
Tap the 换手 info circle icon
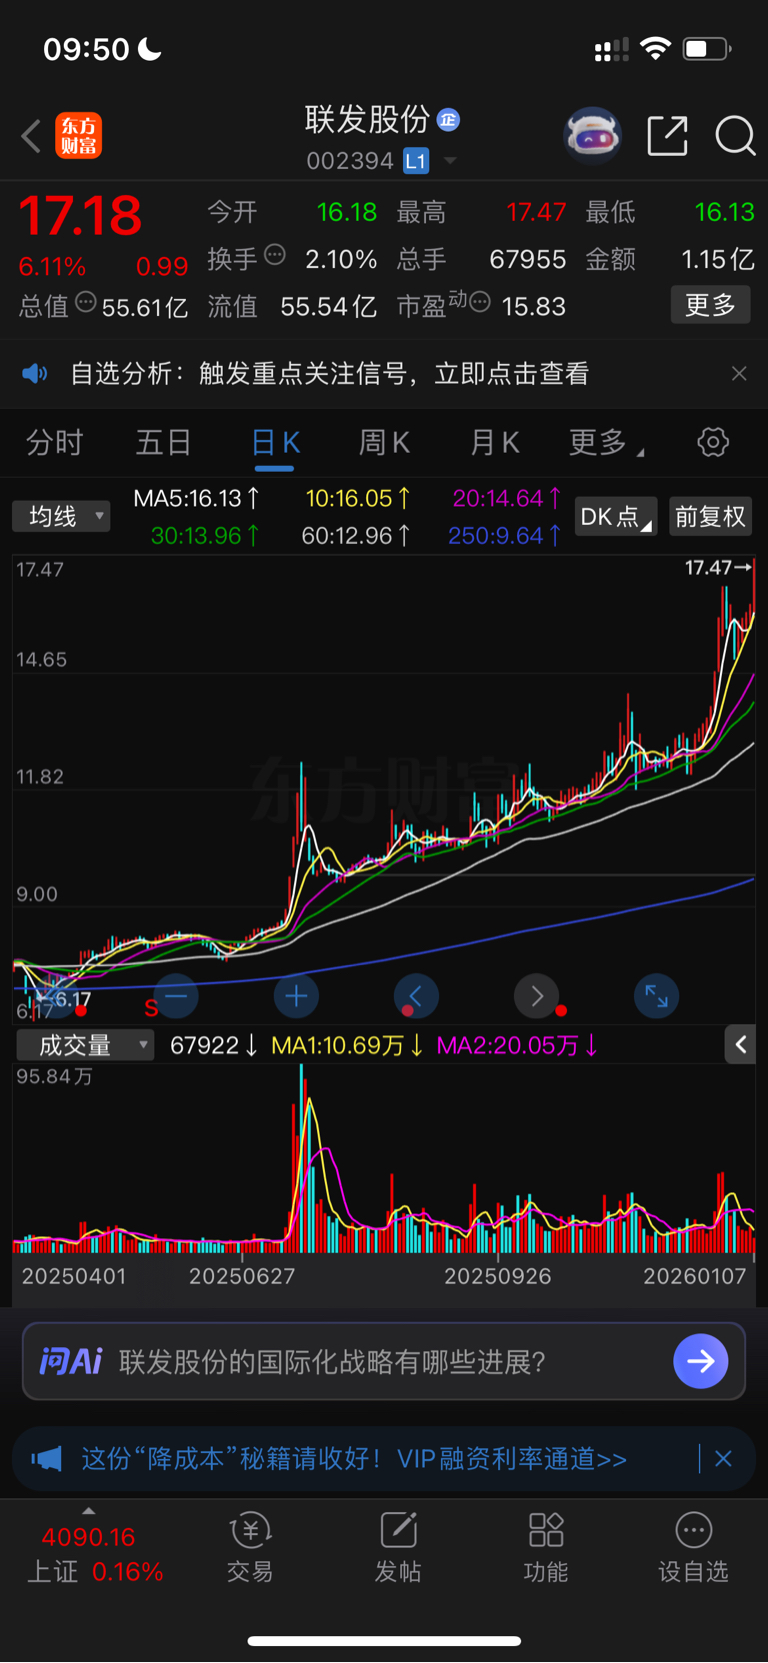[275, 255]
